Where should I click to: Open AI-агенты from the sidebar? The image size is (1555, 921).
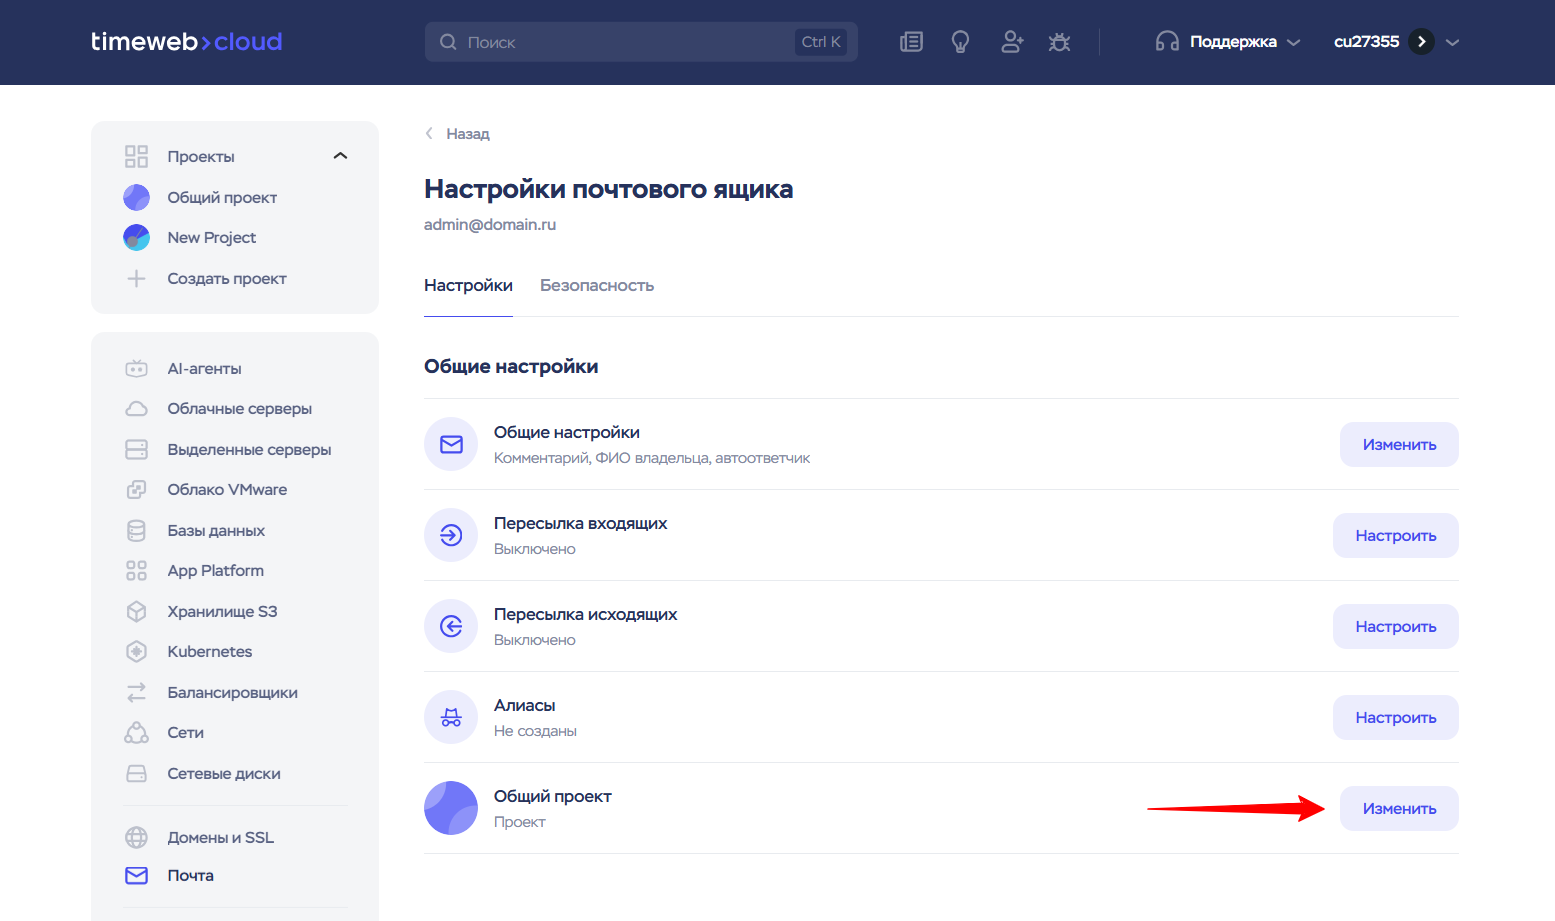pyautogui.click(x=204, y=368)
